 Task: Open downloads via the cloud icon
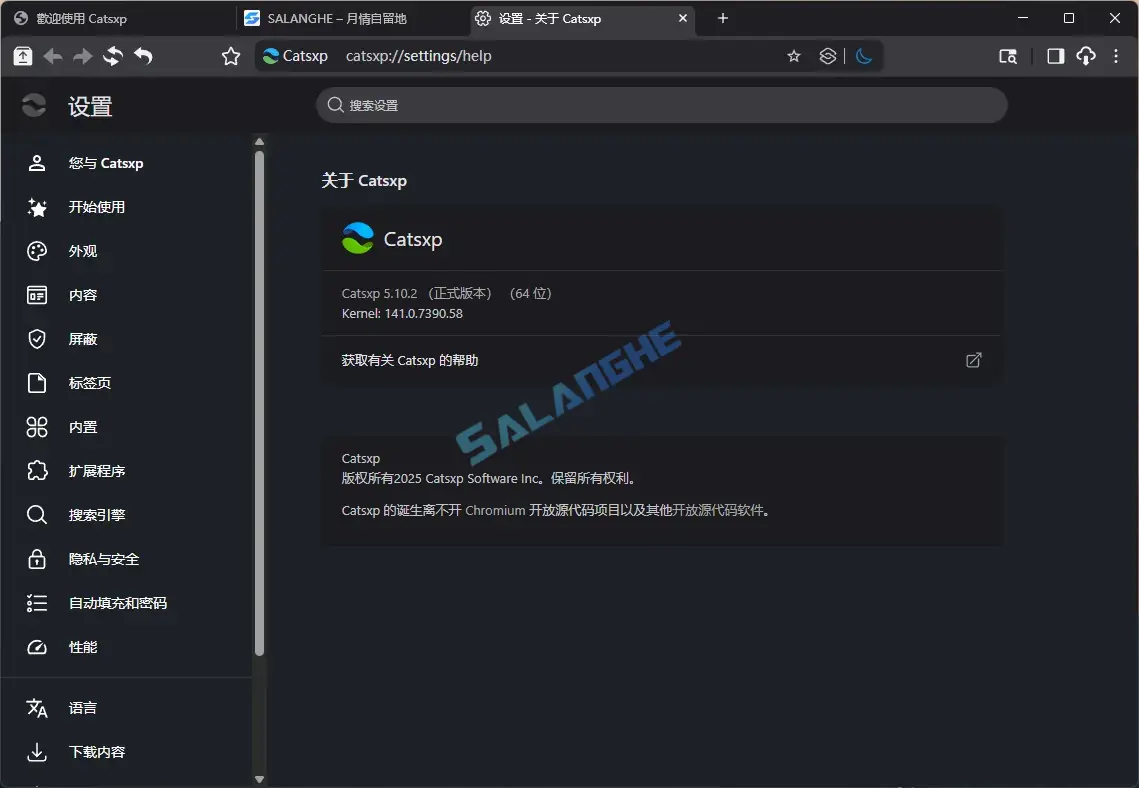point(1086,56)
